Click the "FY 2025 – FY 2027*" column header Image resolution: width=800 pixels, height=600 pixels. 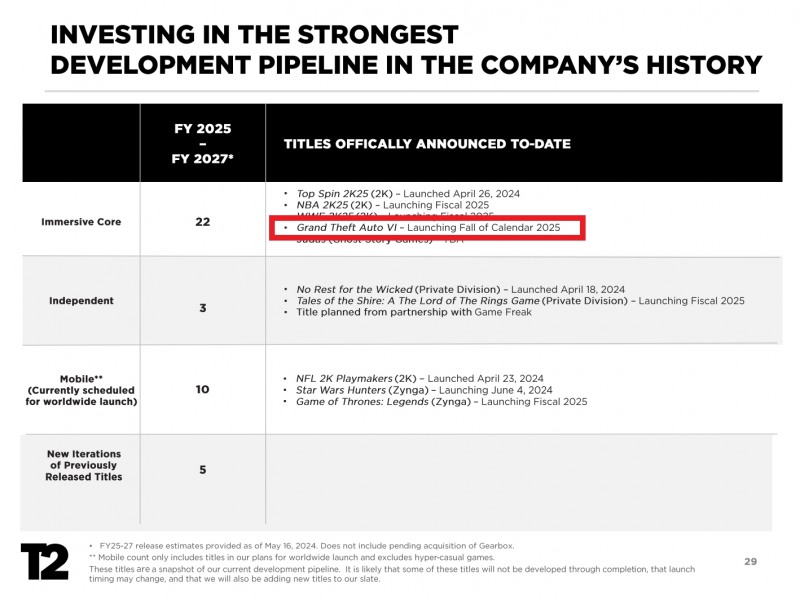tap(202, 143)
